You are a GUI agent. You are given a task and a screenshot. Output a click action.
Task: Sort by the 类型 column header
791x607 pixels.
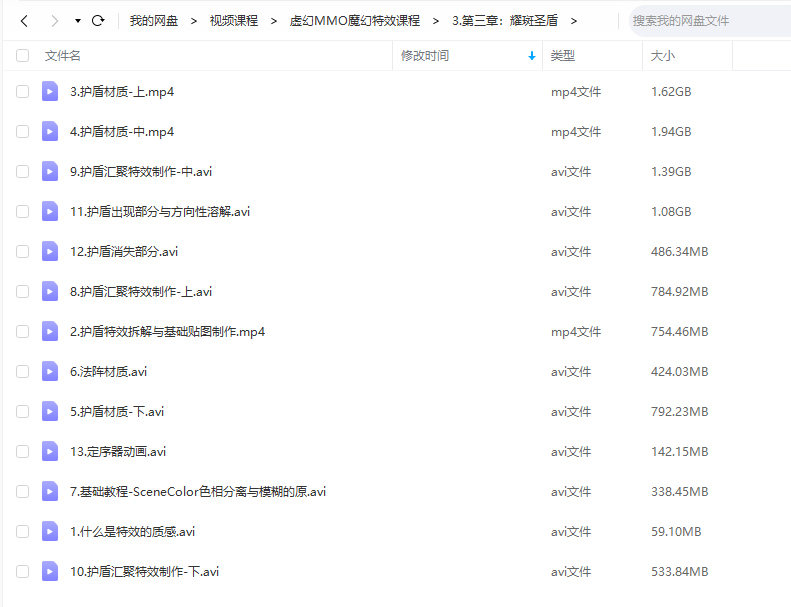coord(563,56)
